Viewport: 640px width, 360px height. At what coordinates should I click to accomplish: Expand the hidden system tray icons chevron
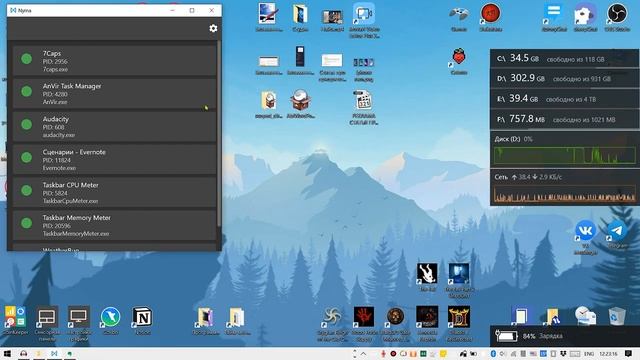click(x=363, y=354)
